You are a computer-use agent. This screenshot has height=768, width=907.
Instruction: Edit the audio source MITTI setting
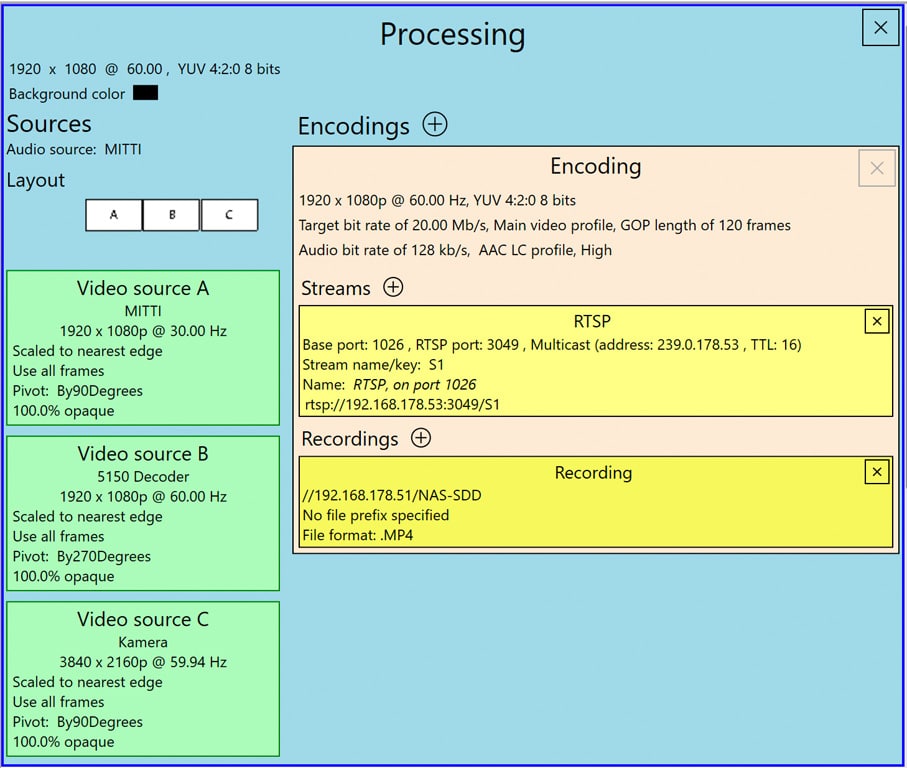point(74,149)
